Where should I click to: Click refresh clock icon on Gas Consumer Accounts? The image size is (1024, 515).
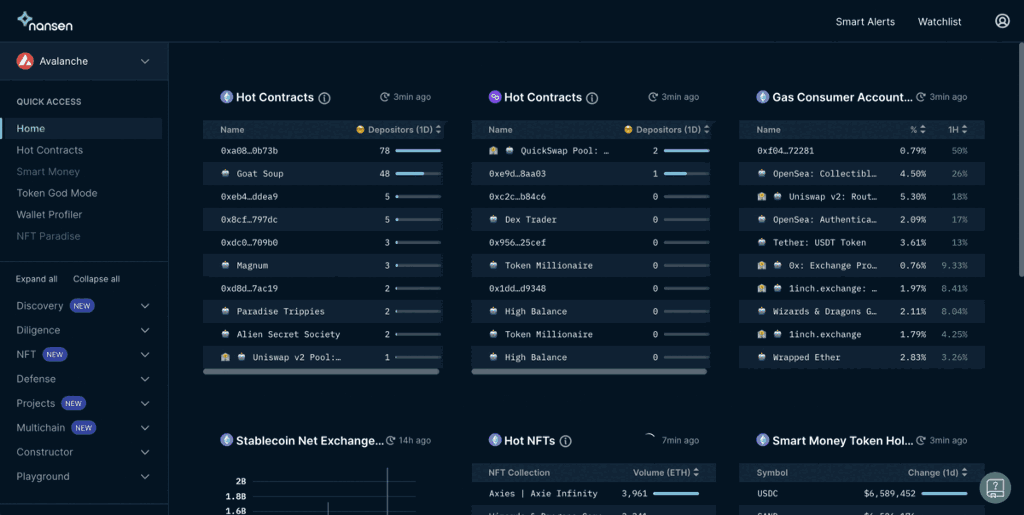pyautogui.click(x=921, y=97)
